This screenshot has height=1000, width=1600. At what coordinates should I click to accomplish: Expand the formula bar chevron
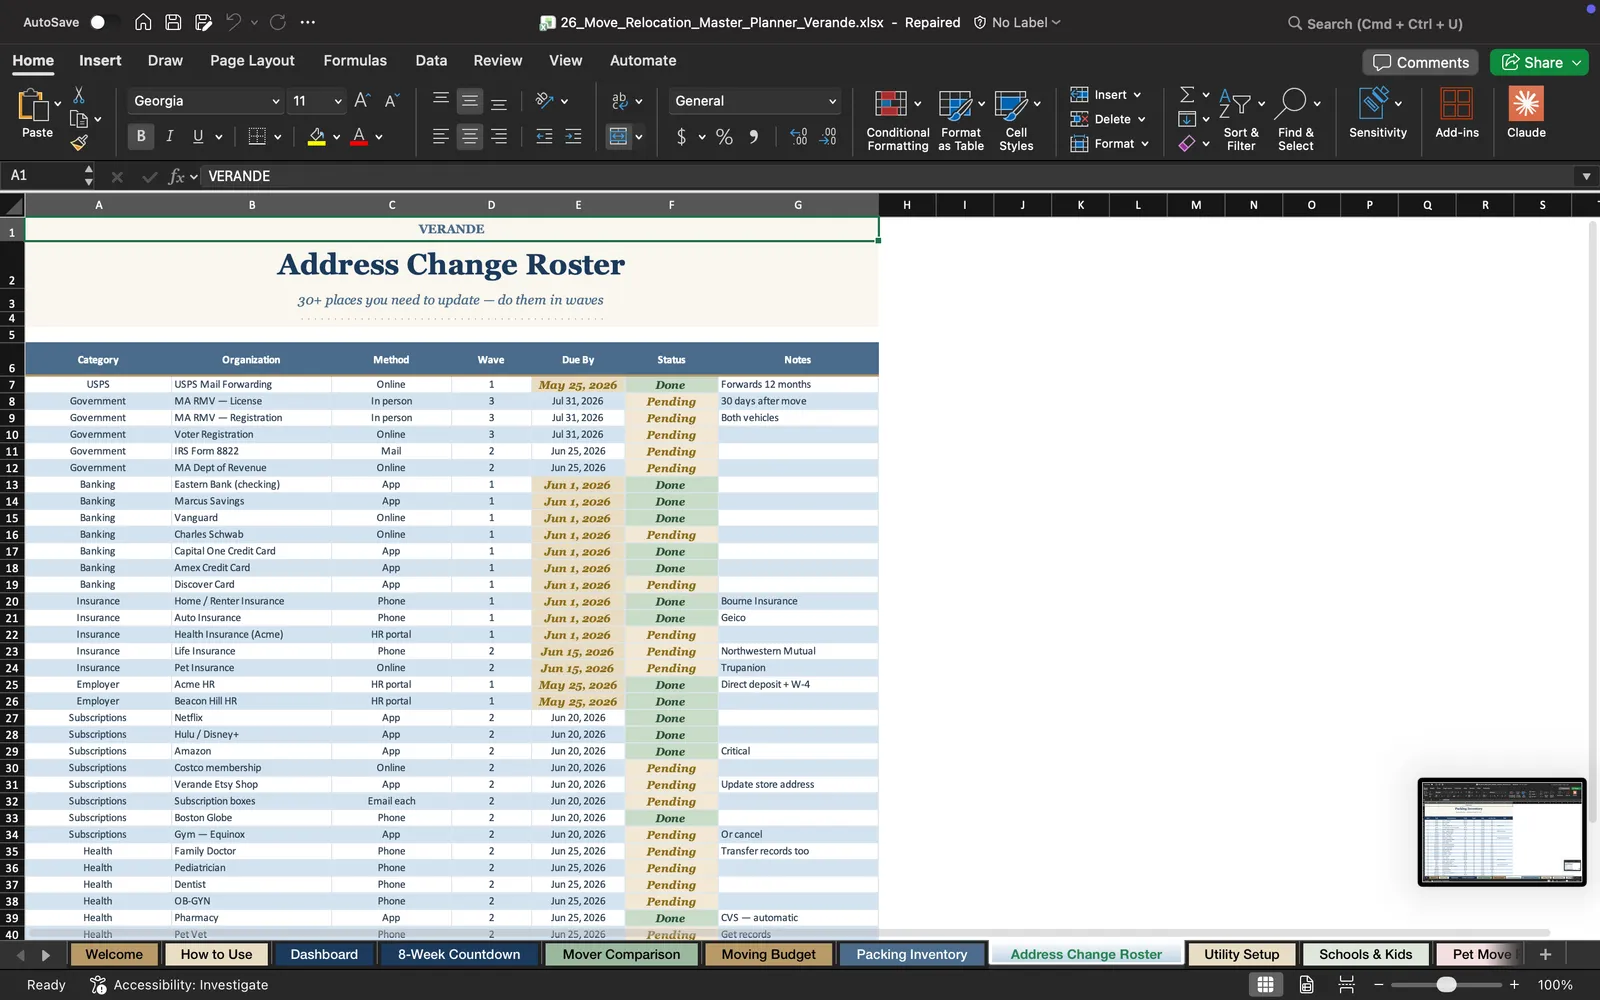[x=1586, y=176]
